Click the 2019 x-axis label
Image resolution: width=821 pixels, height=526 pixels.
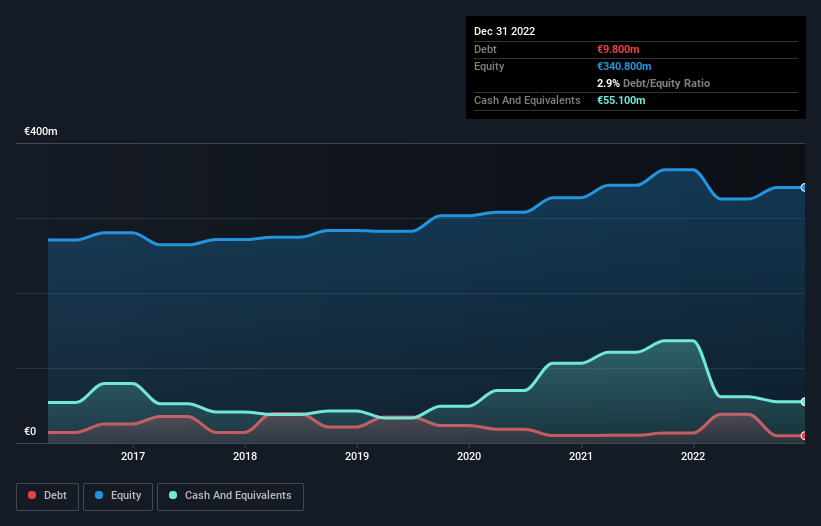pyautogui.click(x=357, y=456)
